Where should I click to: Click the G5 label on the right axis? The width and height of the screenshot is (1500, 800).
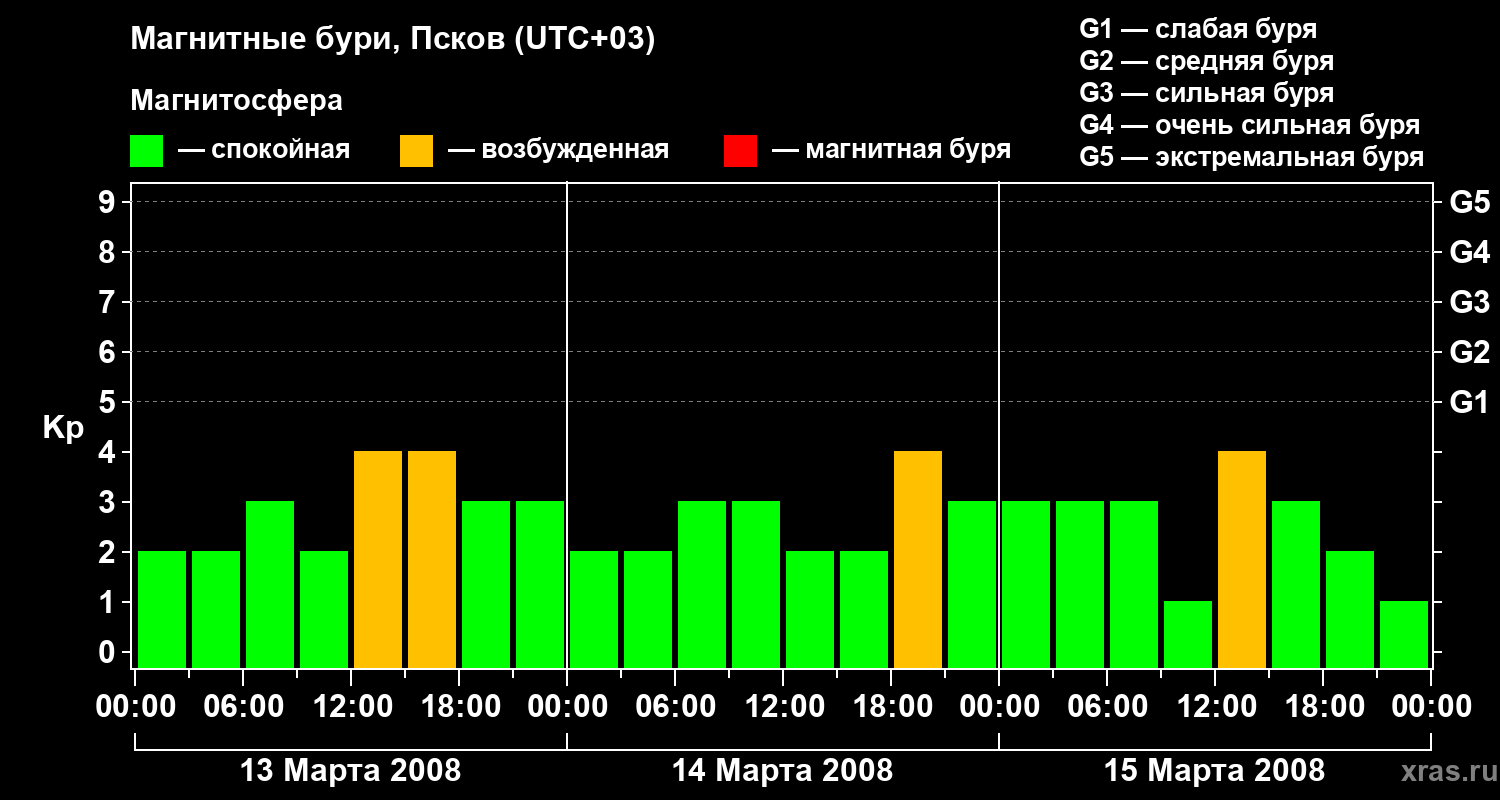[1469, 202]
